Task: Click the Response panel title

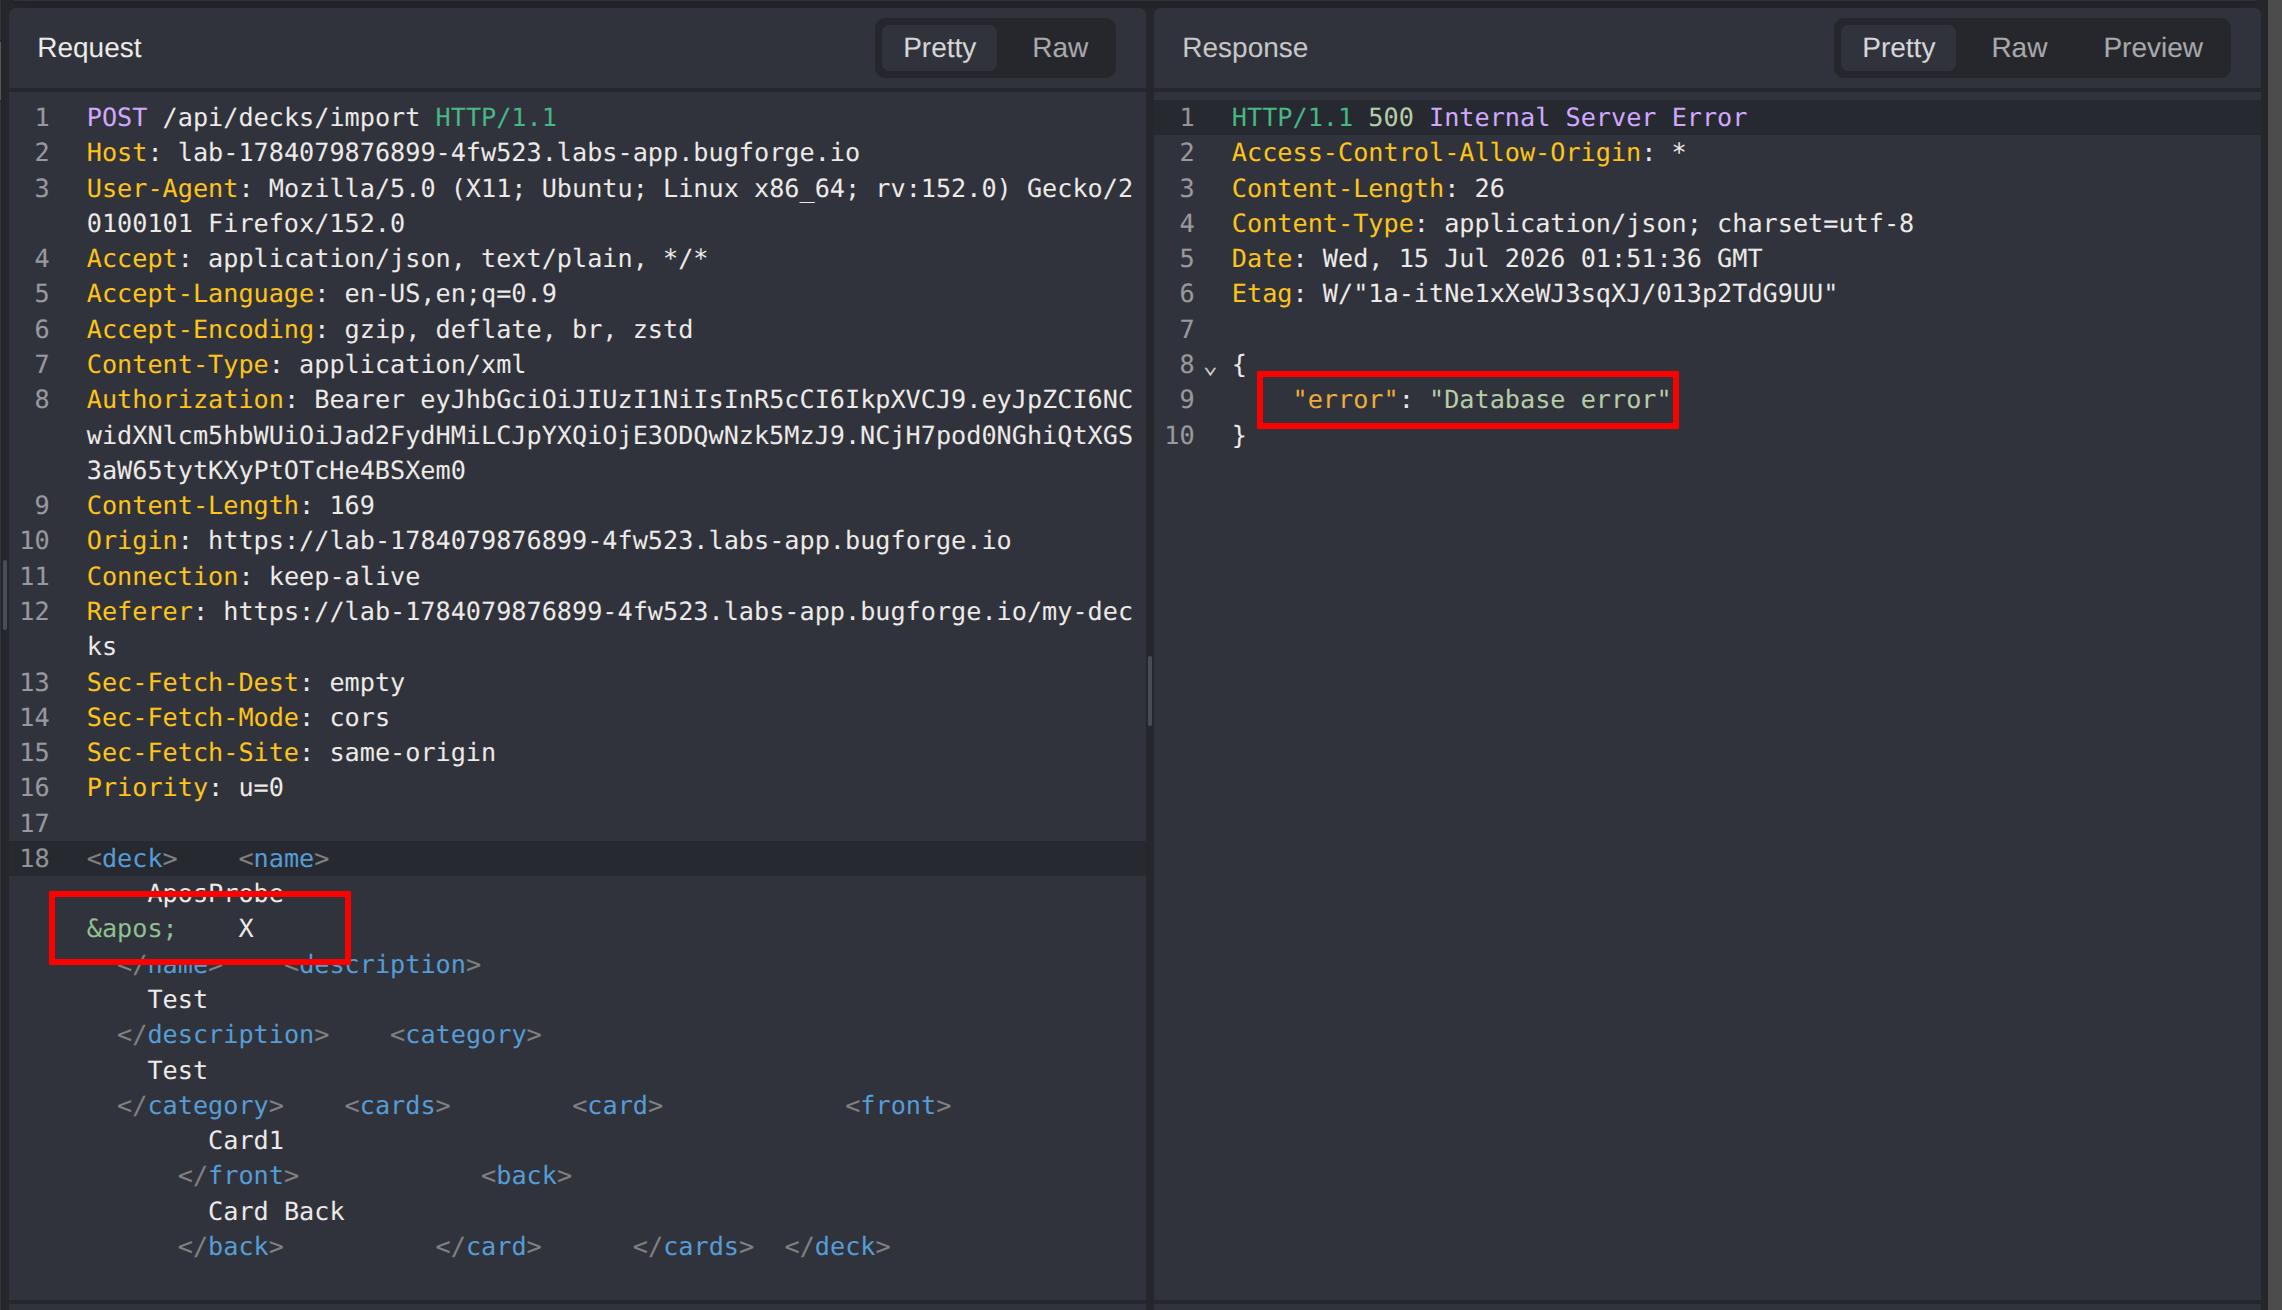Action: click(x=1244, y=48)
